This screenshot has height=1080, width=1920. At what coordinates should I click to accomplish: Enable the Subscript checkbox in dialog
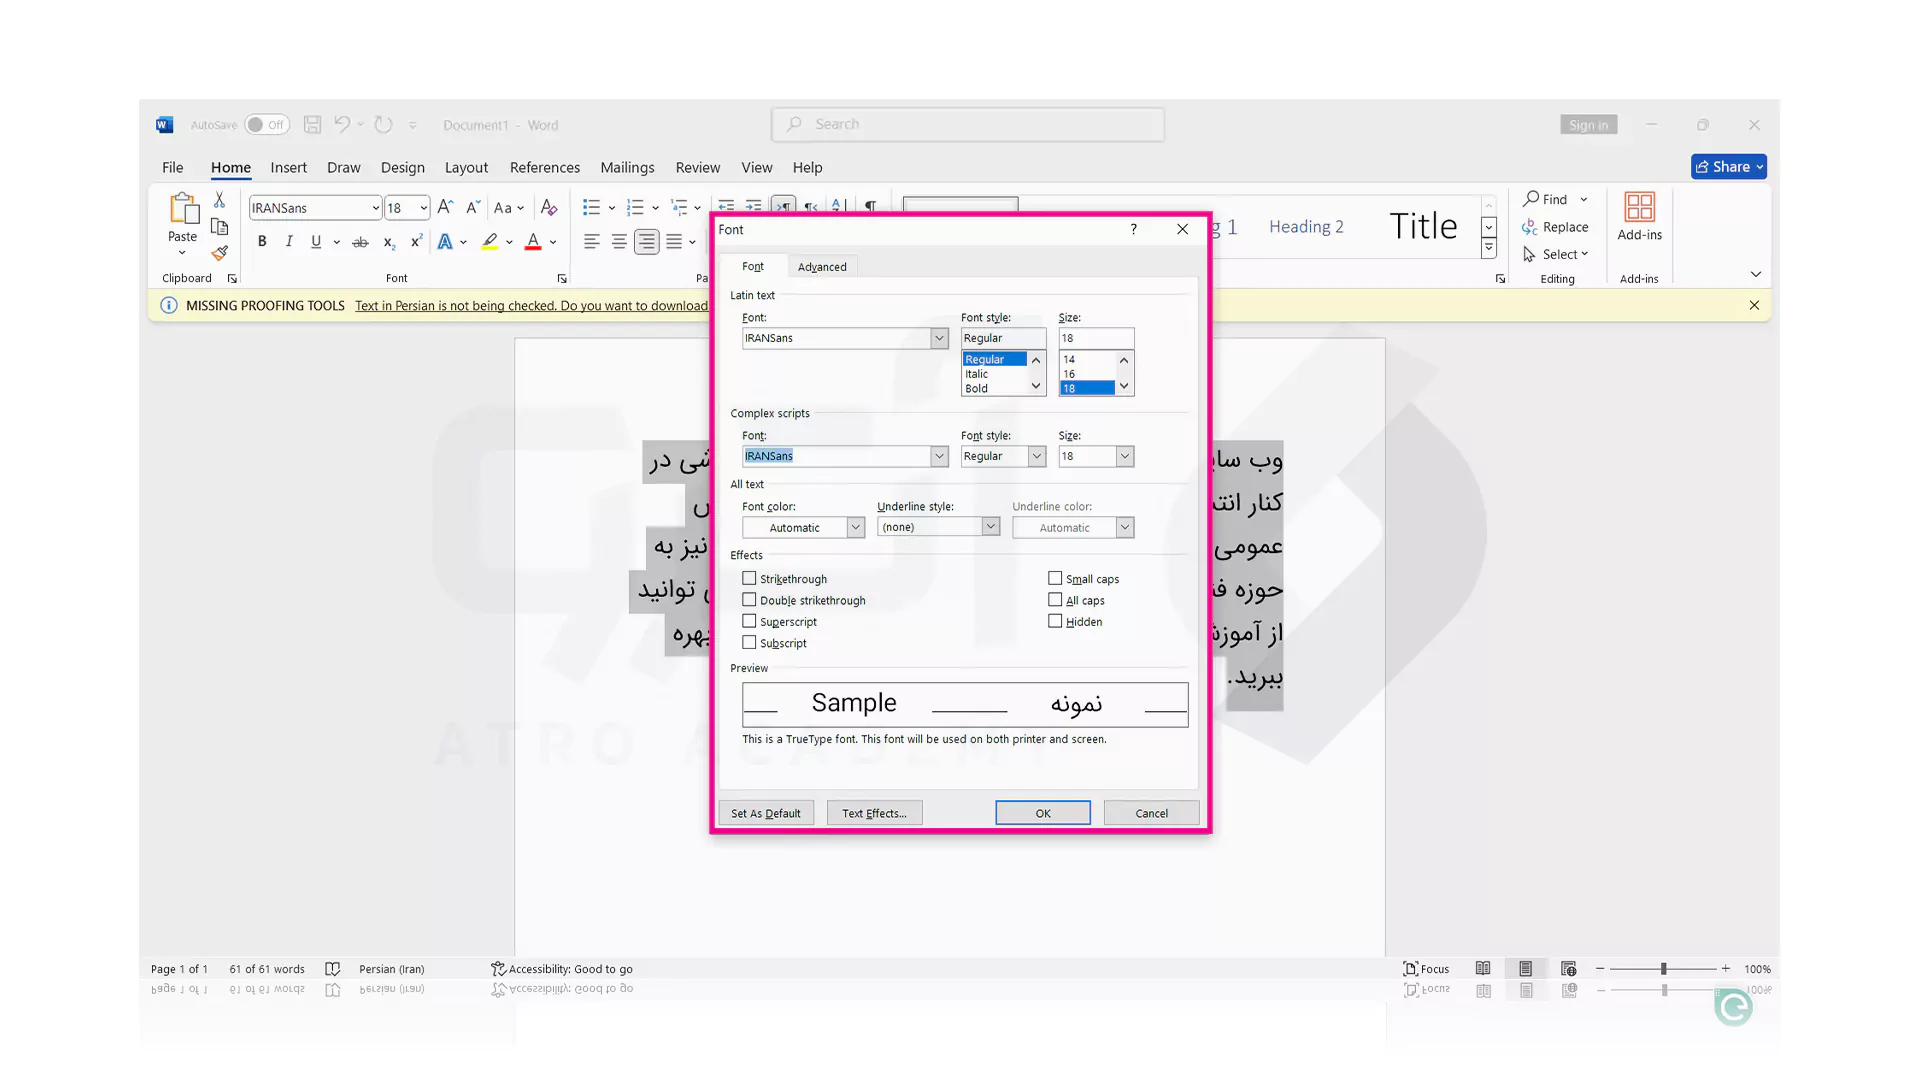749,642
